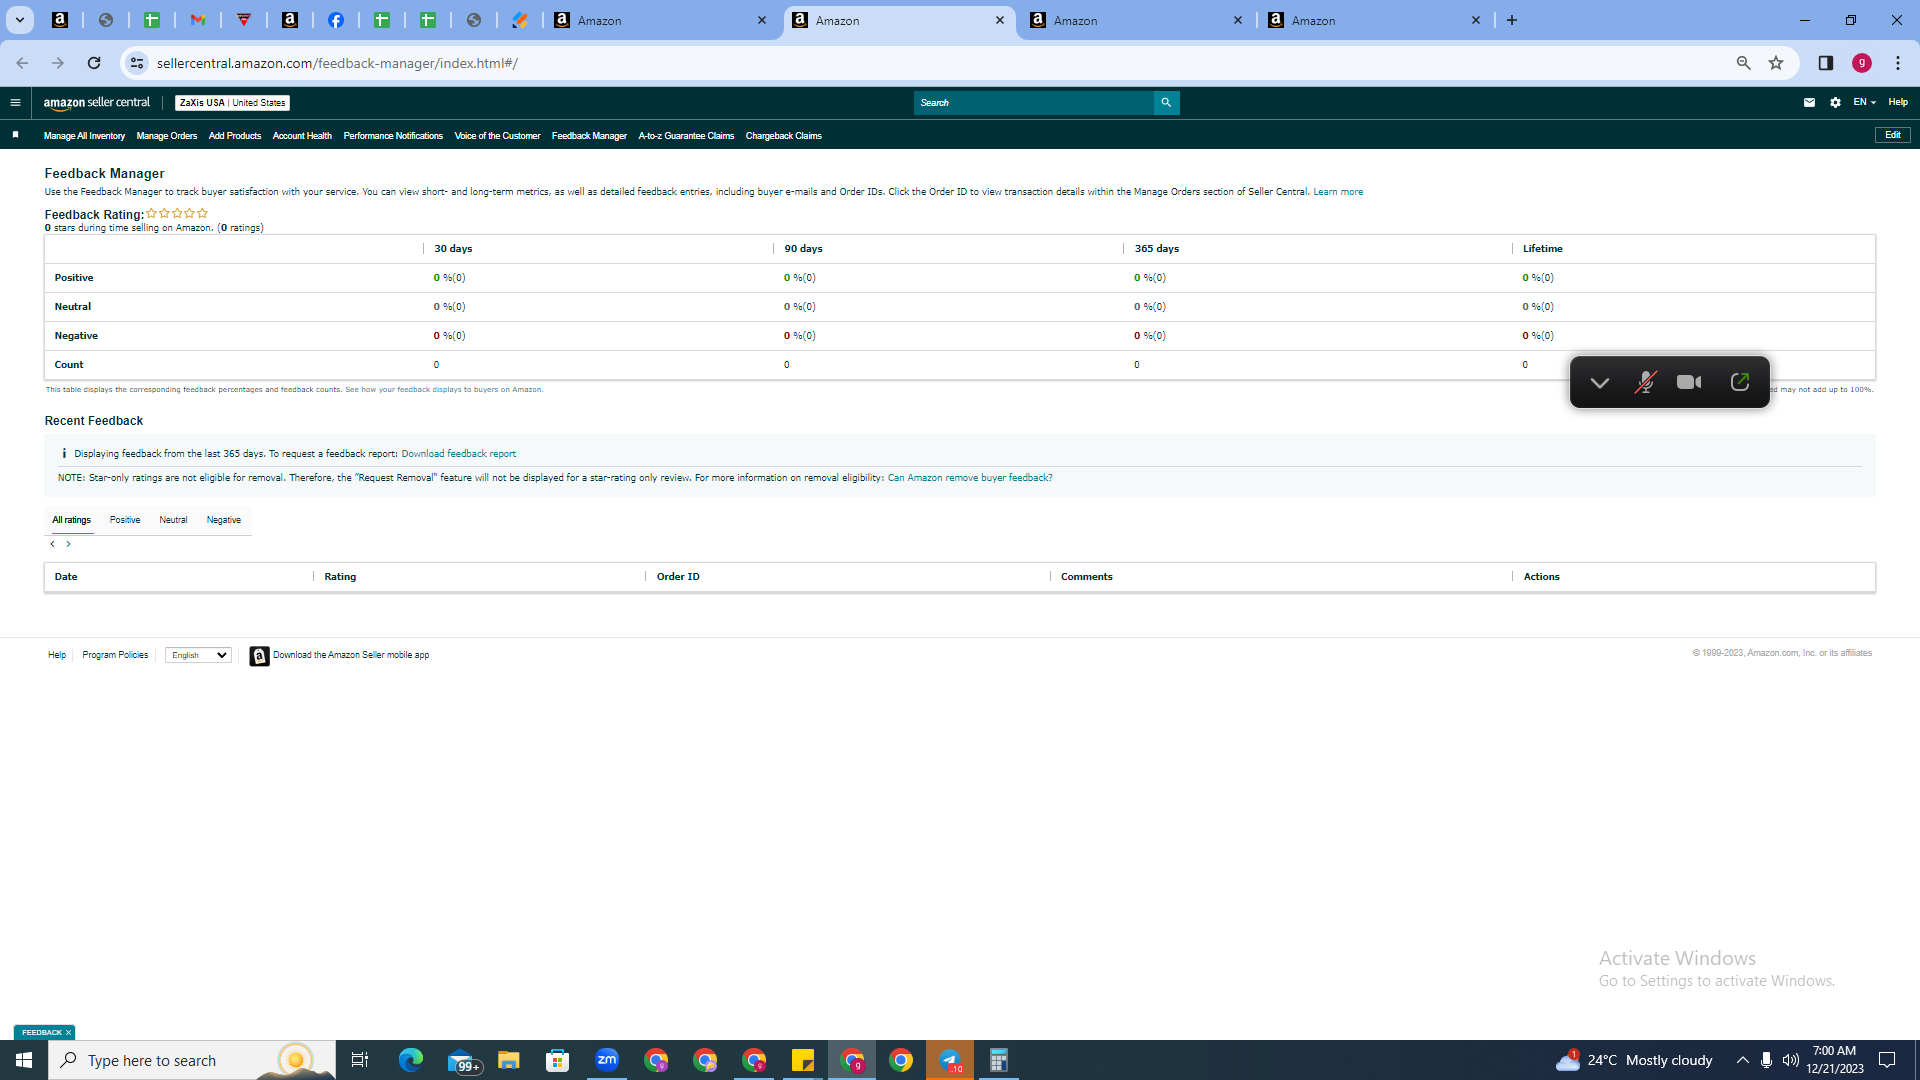Click the Seller Central search field
1920x1080 pixels.
coord(1034,102)
